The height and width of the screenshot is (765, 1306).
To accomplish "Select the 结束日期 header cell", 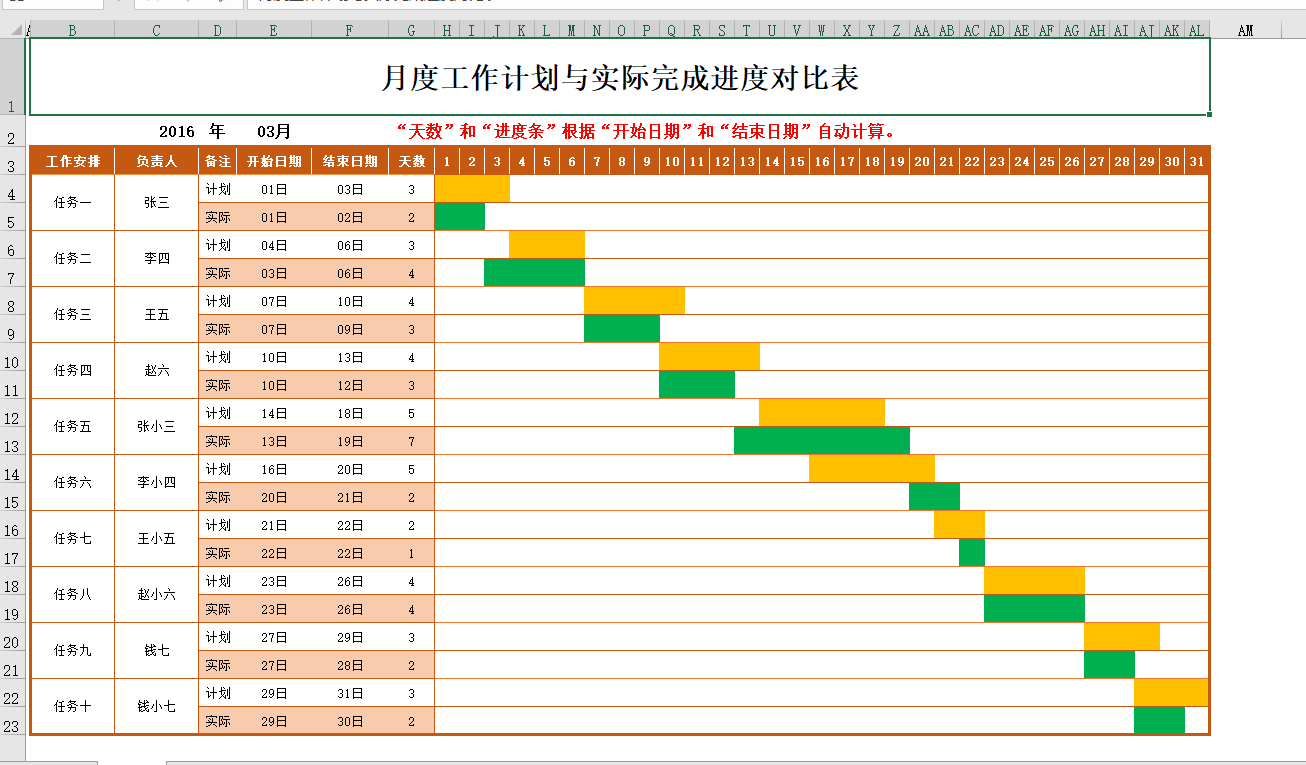I will 350,160.
